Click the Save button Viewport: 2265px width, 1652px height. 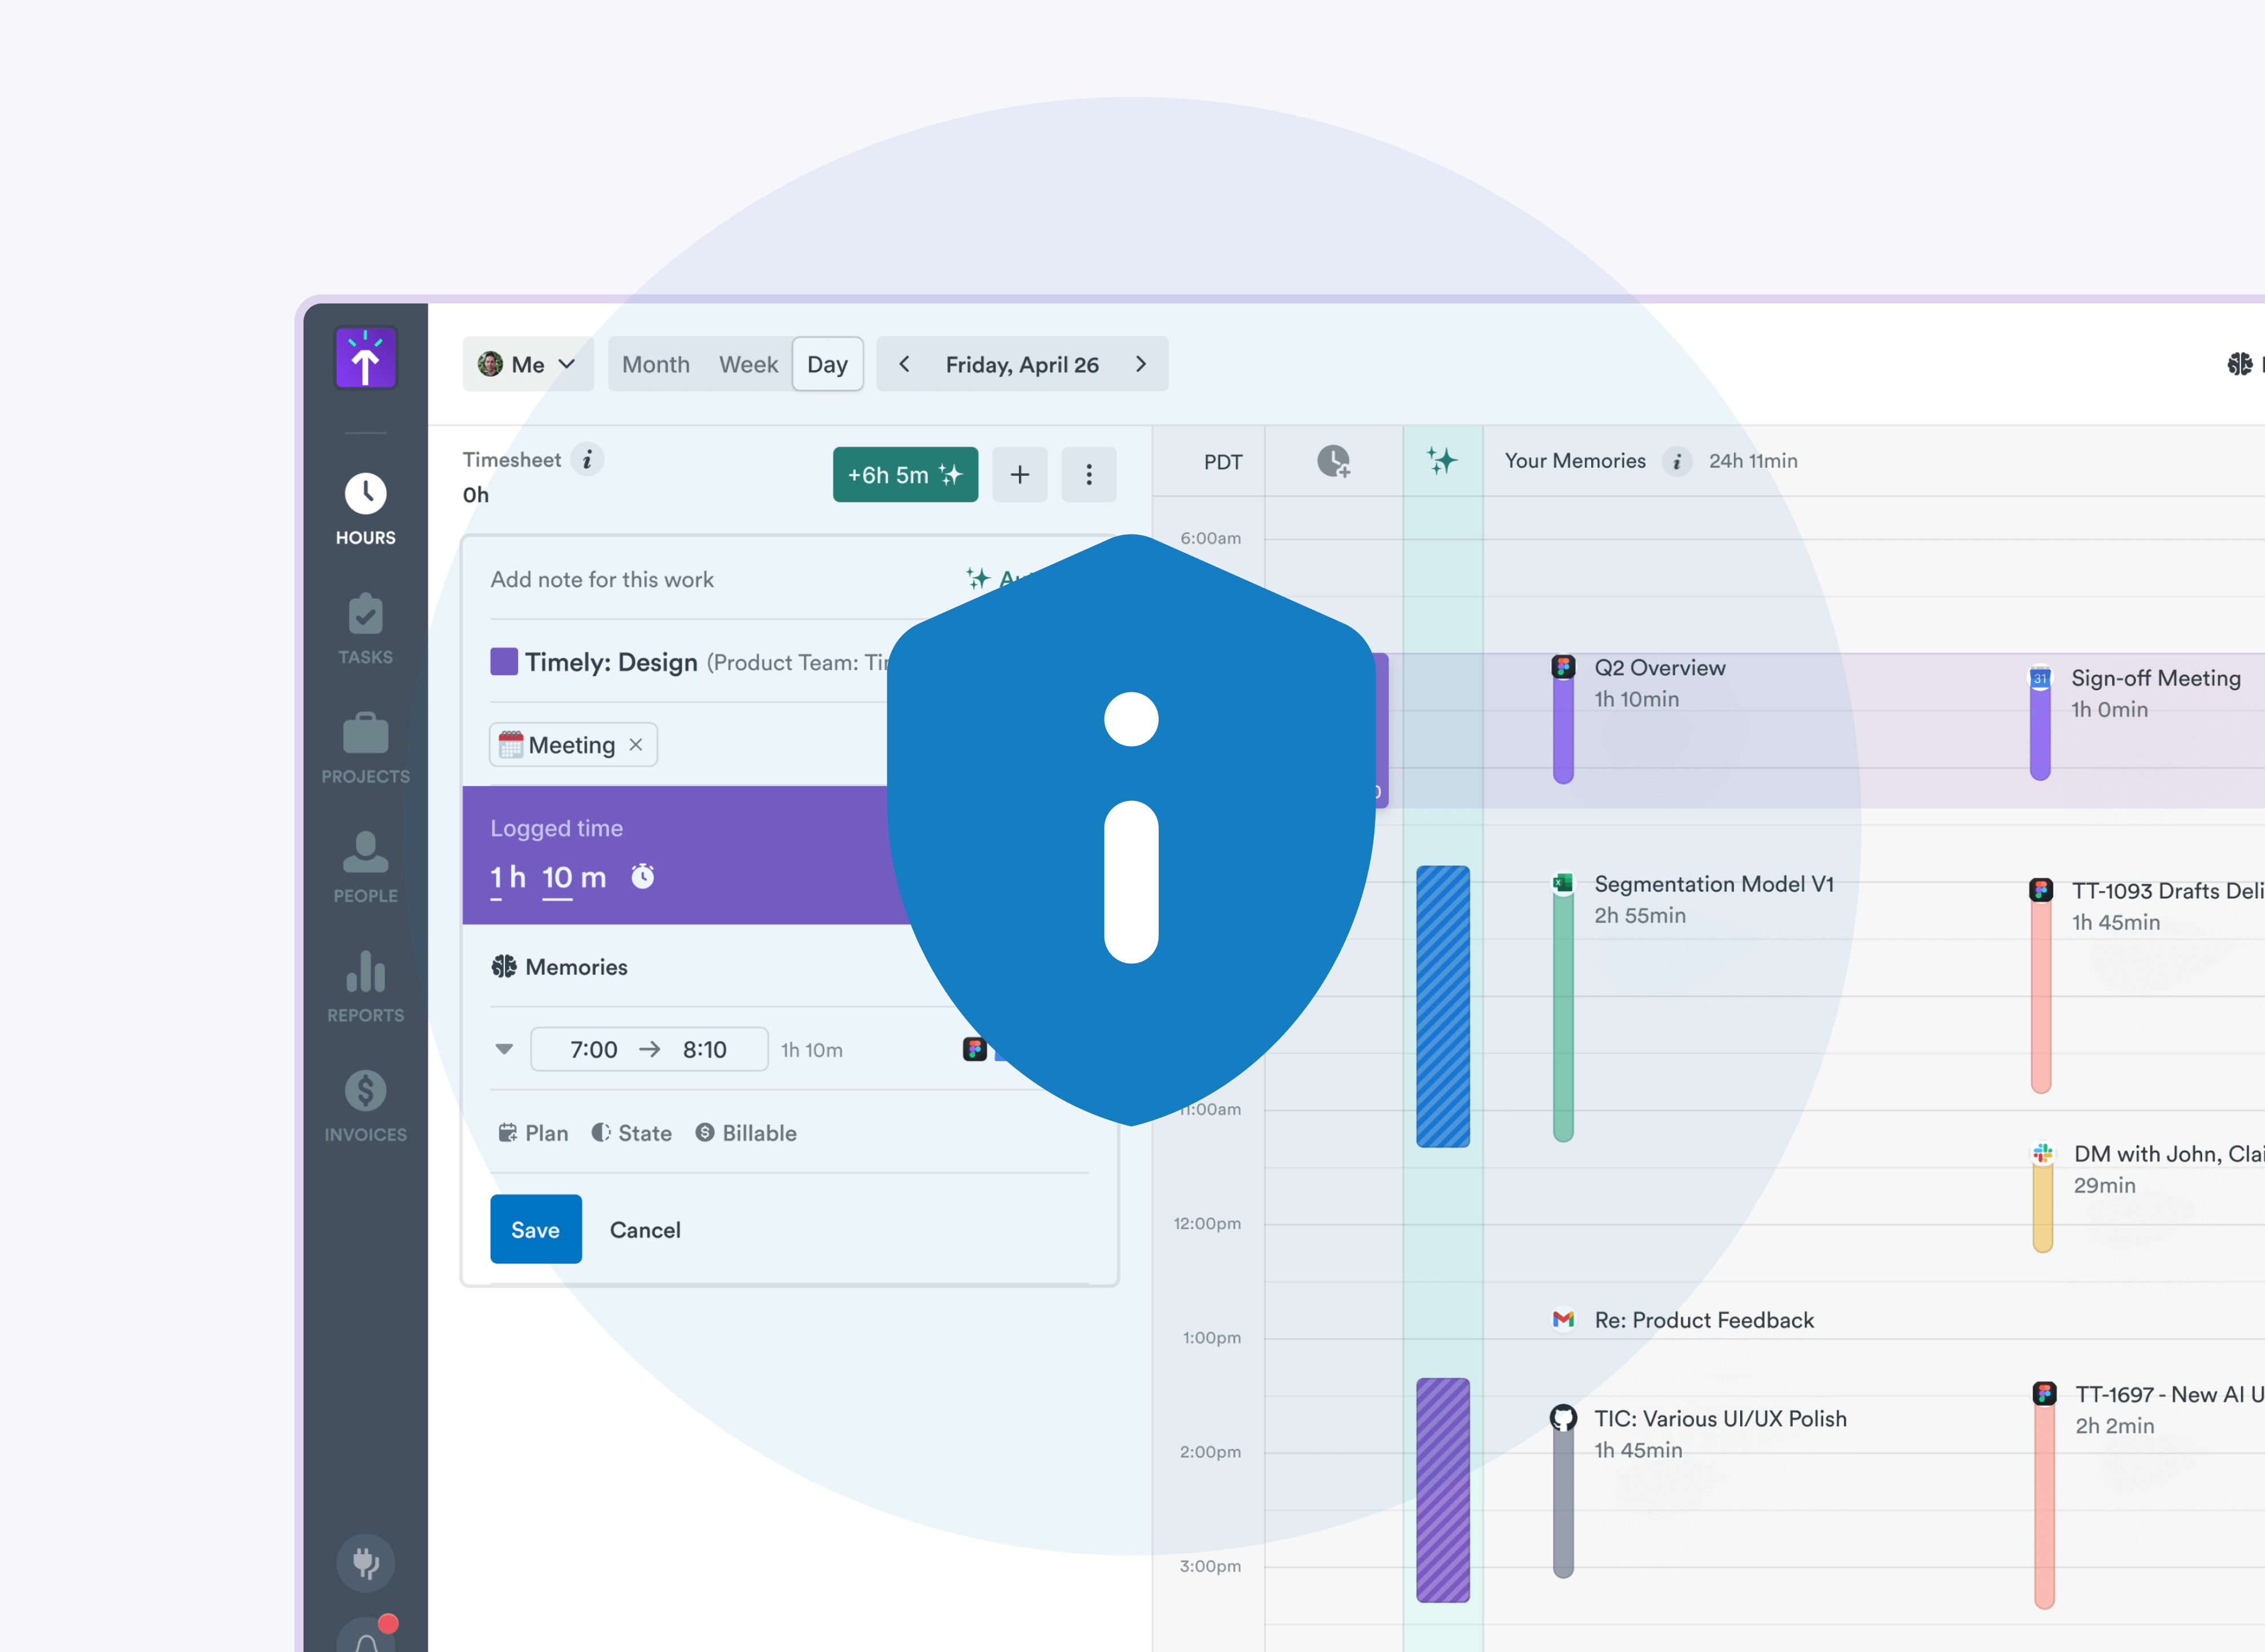pos(535,1229)
